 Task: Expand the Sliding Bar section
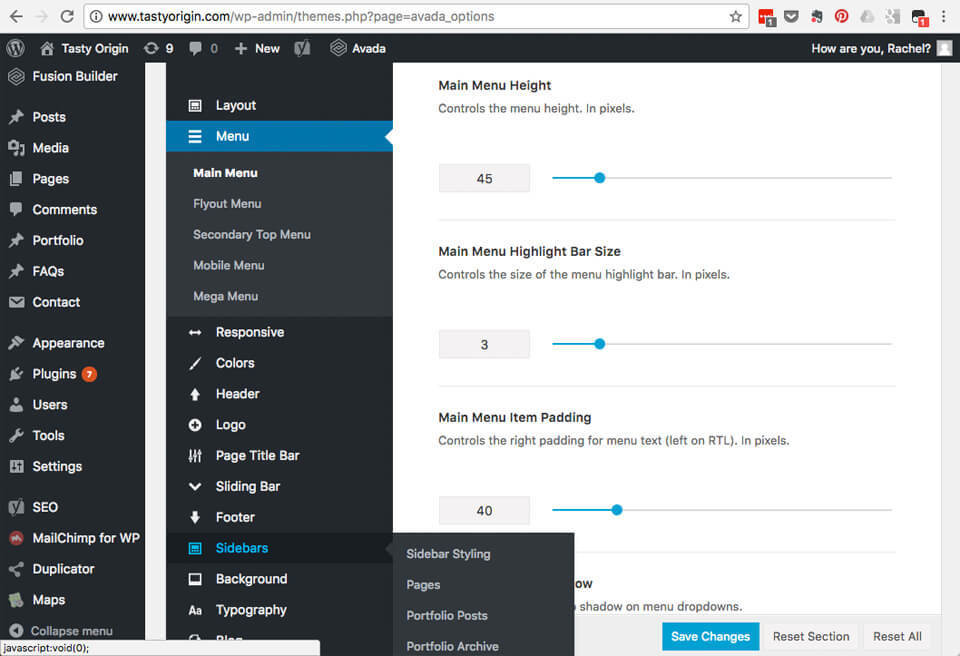(x=279, y=486)
